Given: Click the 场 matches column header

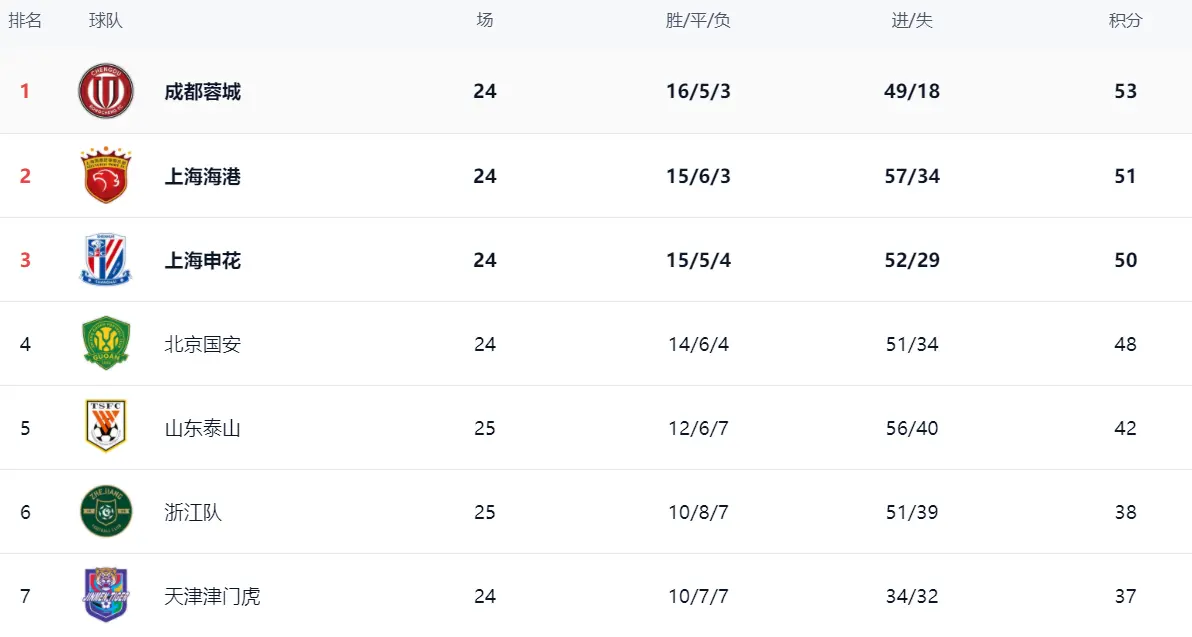Looking at the screenshot, I should pos(485,21).
